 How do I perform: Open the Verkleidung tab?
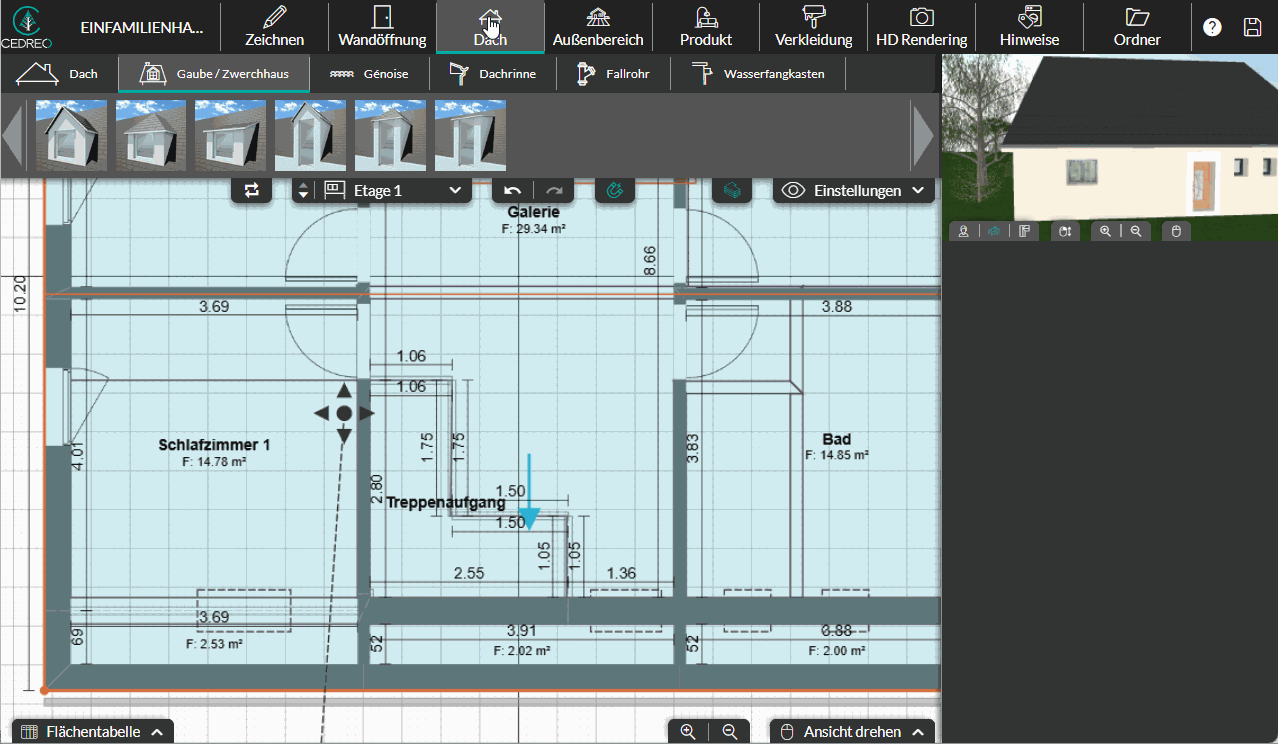pos(814,27)
